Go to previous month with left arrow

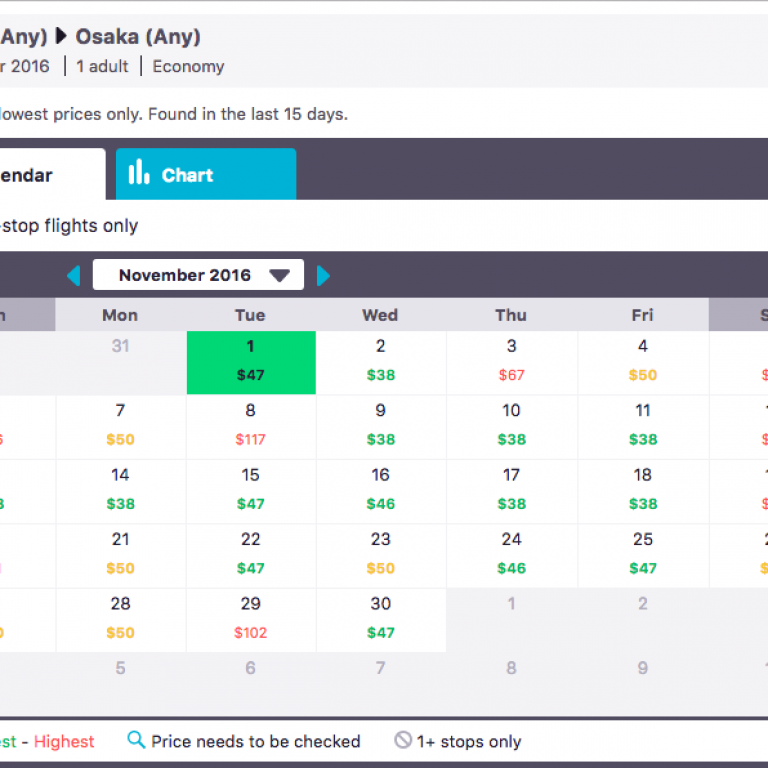click(x=73, y=275)
